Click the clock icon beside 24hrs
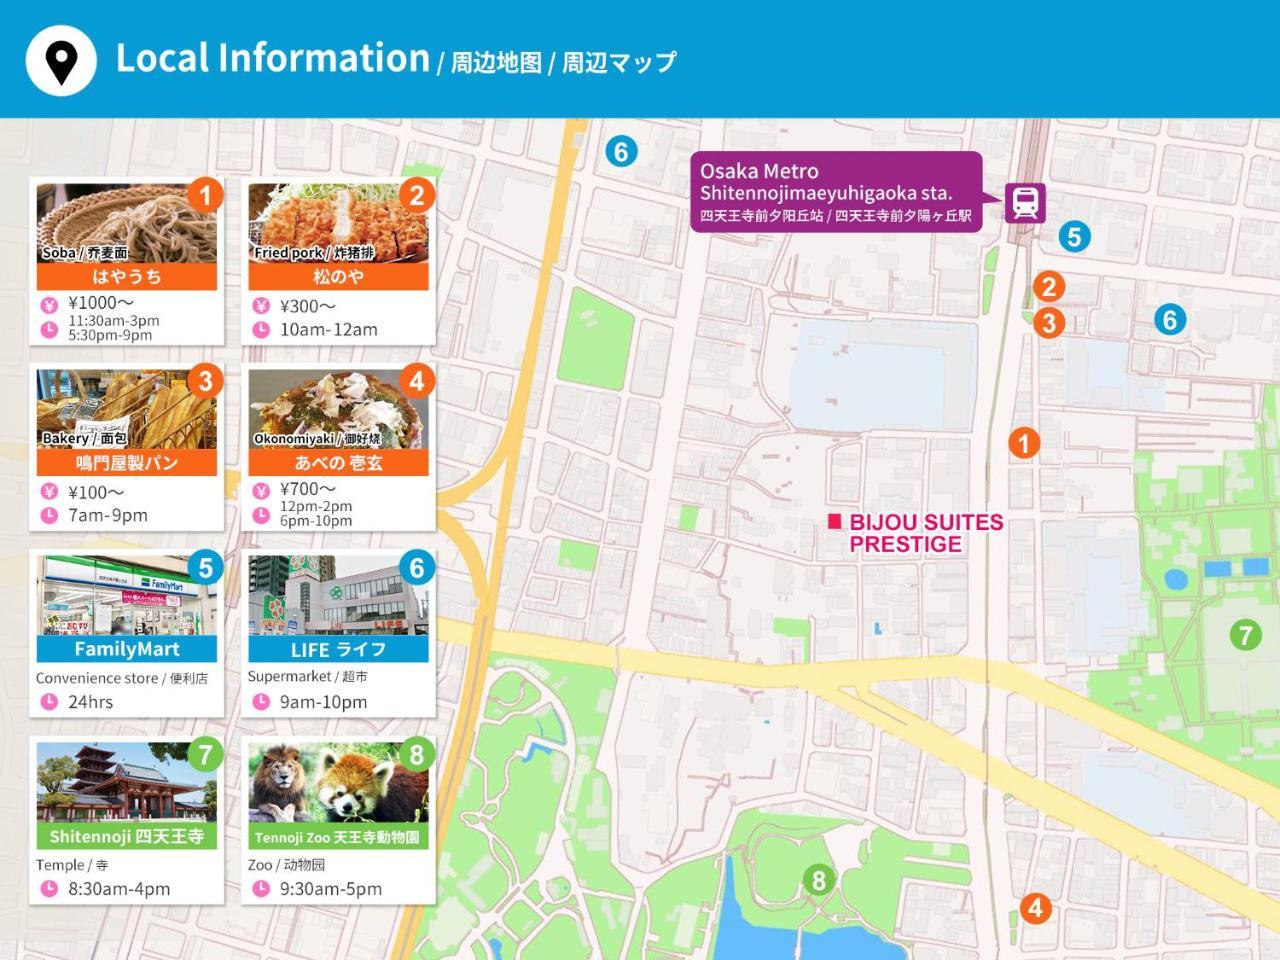Image resolution: width=1280 pixels, height=960 pixels. [49, 702]
